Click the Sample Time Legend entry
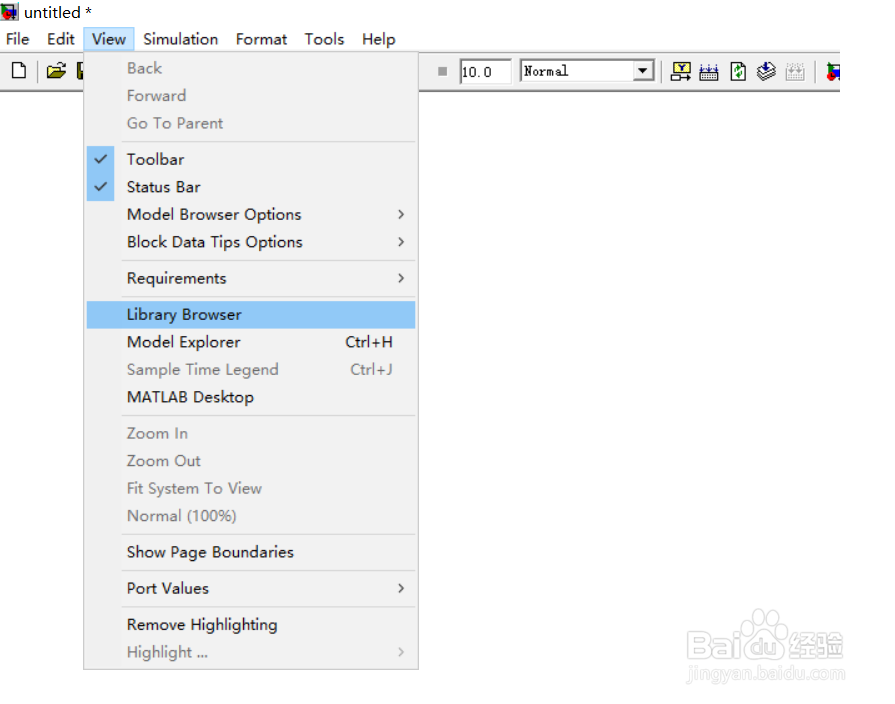This screenshot has height=704, width=895. (x=251, y=369)
